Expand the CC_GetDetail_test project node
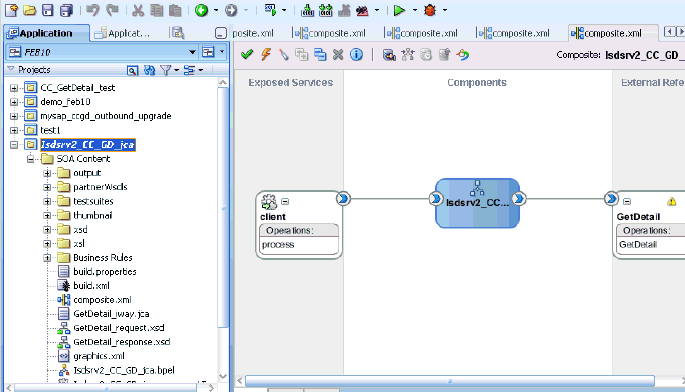685x392 pixels. [x=14, y=88]
